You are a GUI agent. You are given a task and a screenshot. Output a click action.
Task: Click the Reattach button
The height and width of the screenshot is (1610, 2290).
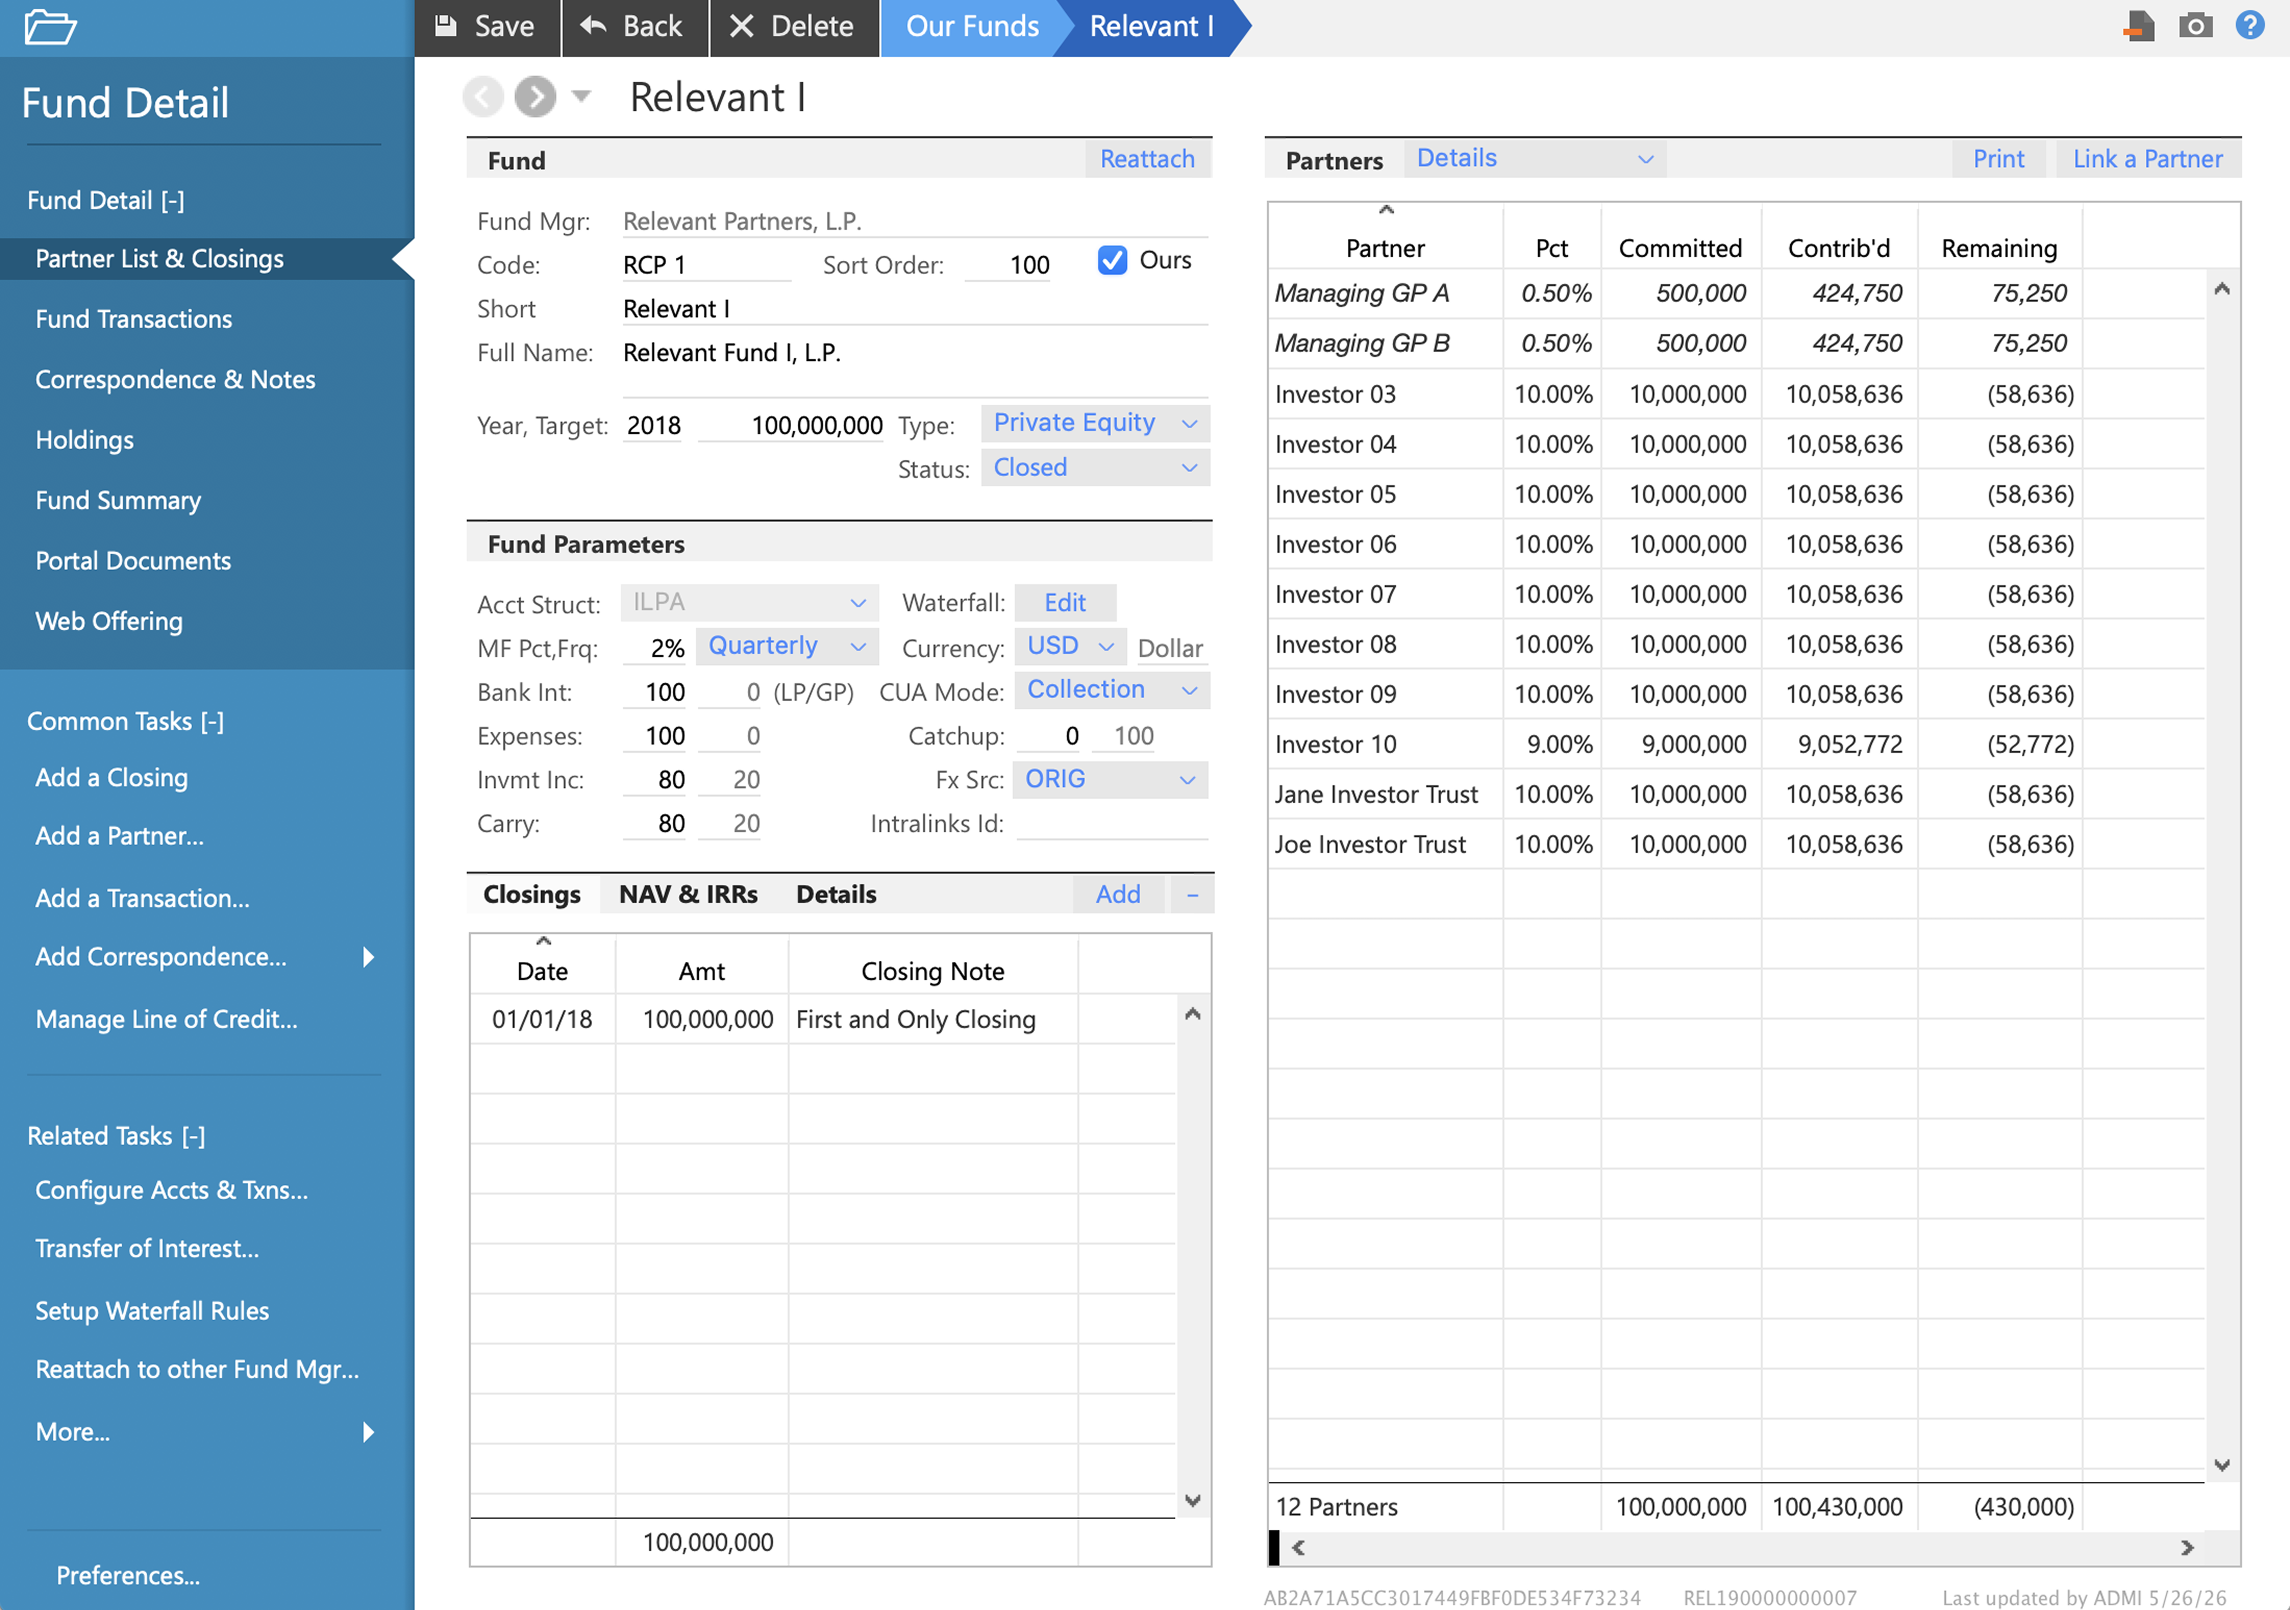click(1147, 159)
